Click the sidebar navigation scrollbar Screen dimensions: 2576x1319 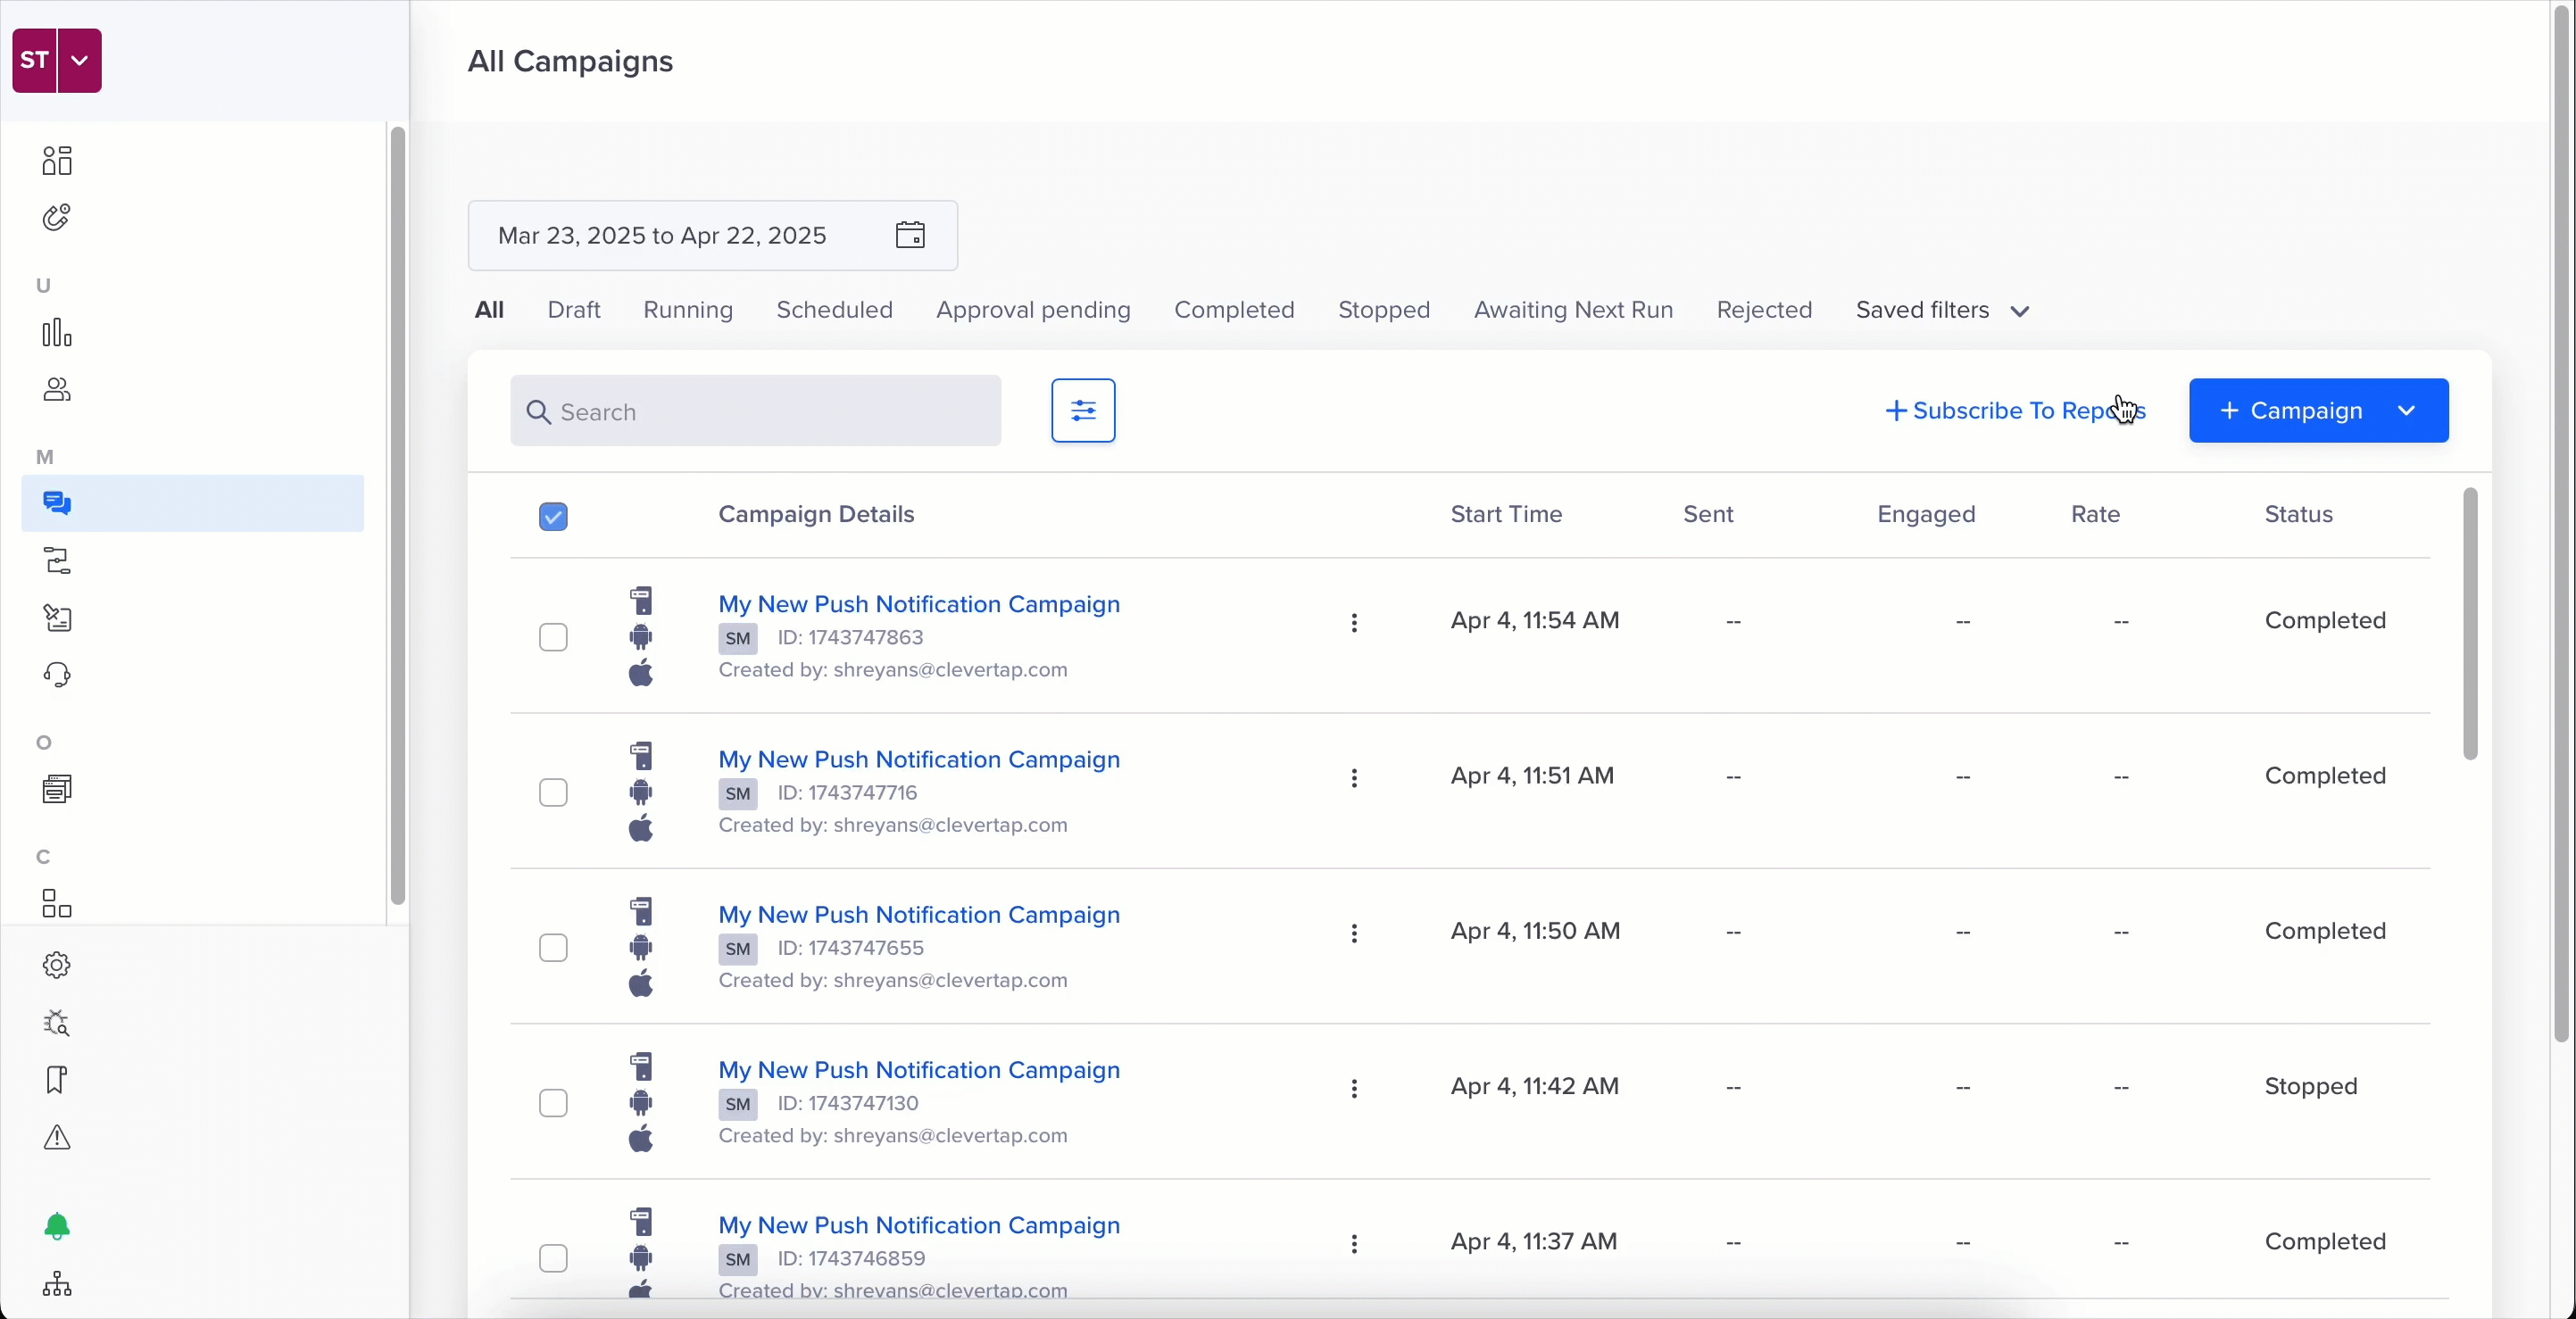tap(398, 515)
